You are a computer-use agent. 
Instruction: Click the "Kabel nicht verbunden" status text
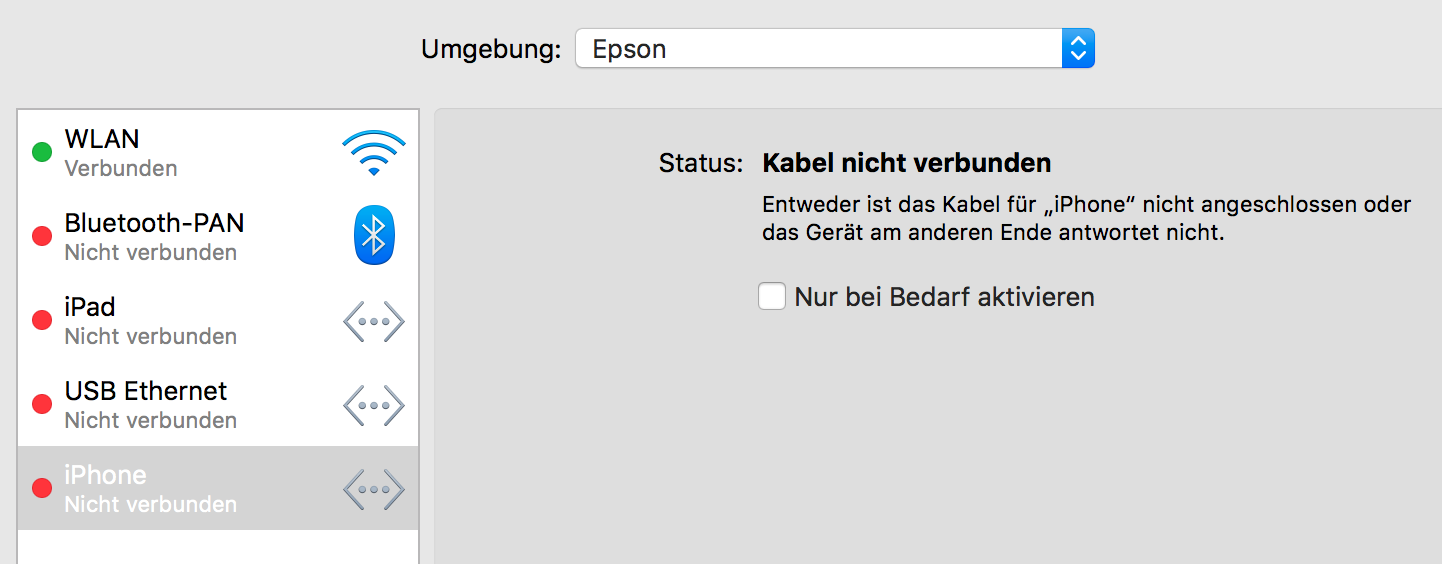906,163
